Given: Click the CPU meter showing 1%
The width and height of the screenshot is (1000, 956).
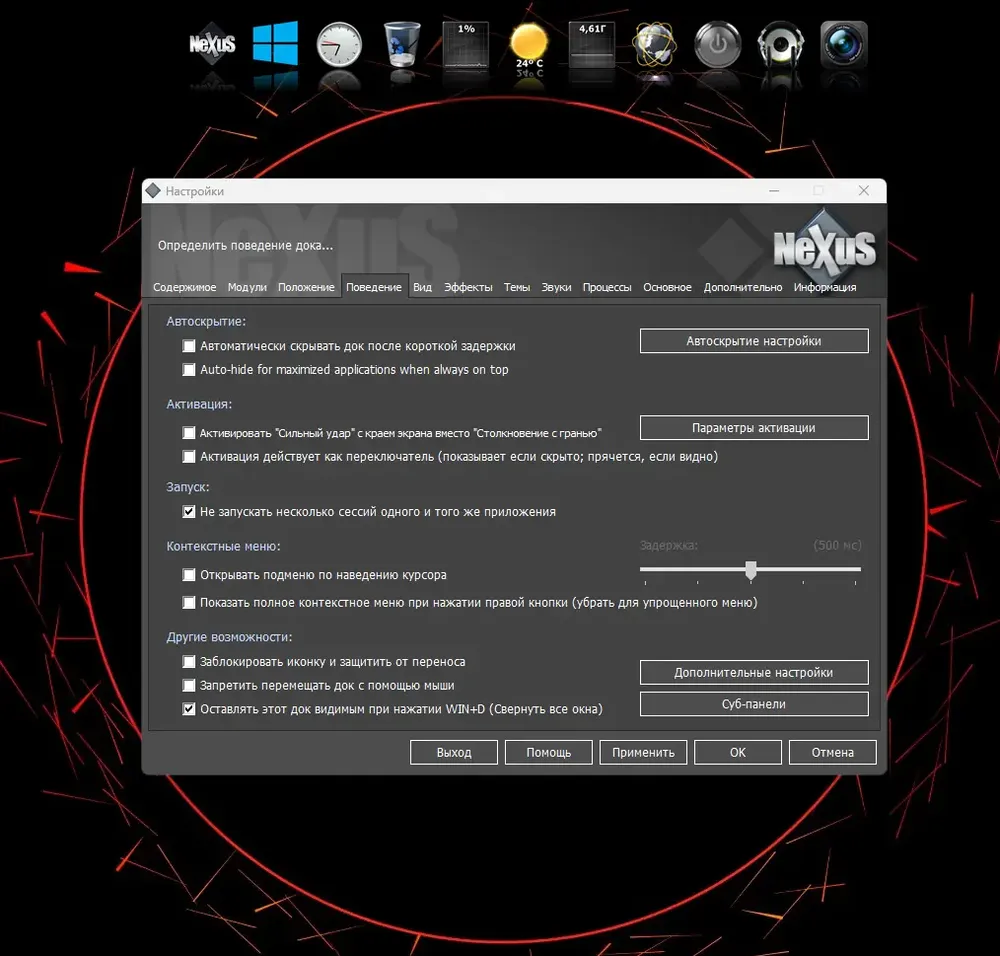Looking at the screenshot, I should coord(466,45).
